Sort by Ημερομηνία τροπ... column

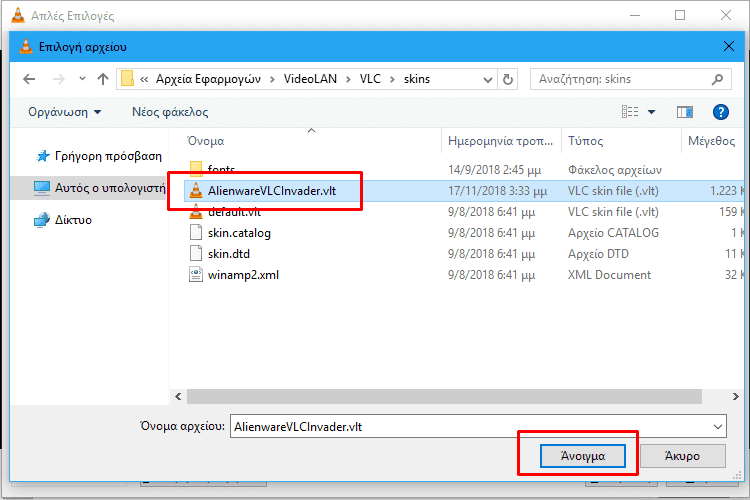(500, 141)
